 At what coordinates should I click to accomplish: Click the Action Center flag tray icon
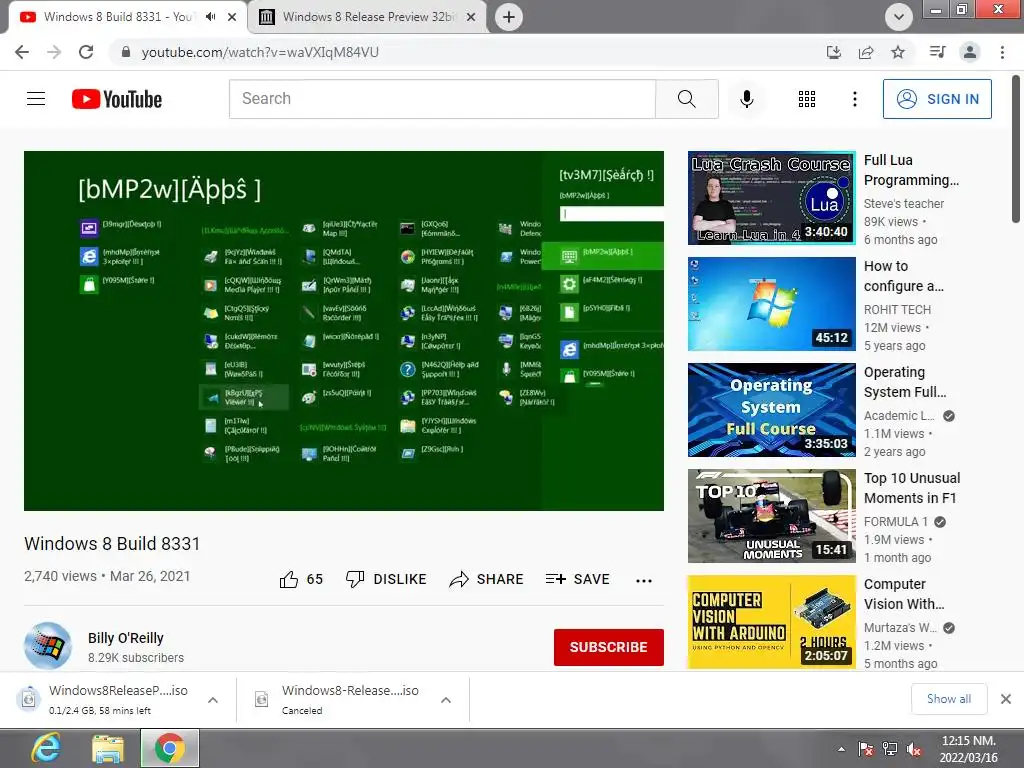866,749
